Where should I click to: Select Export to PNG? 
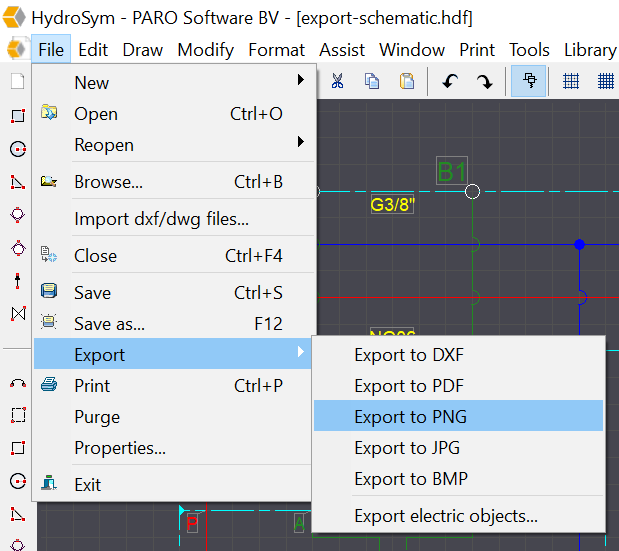coord(458,416)
